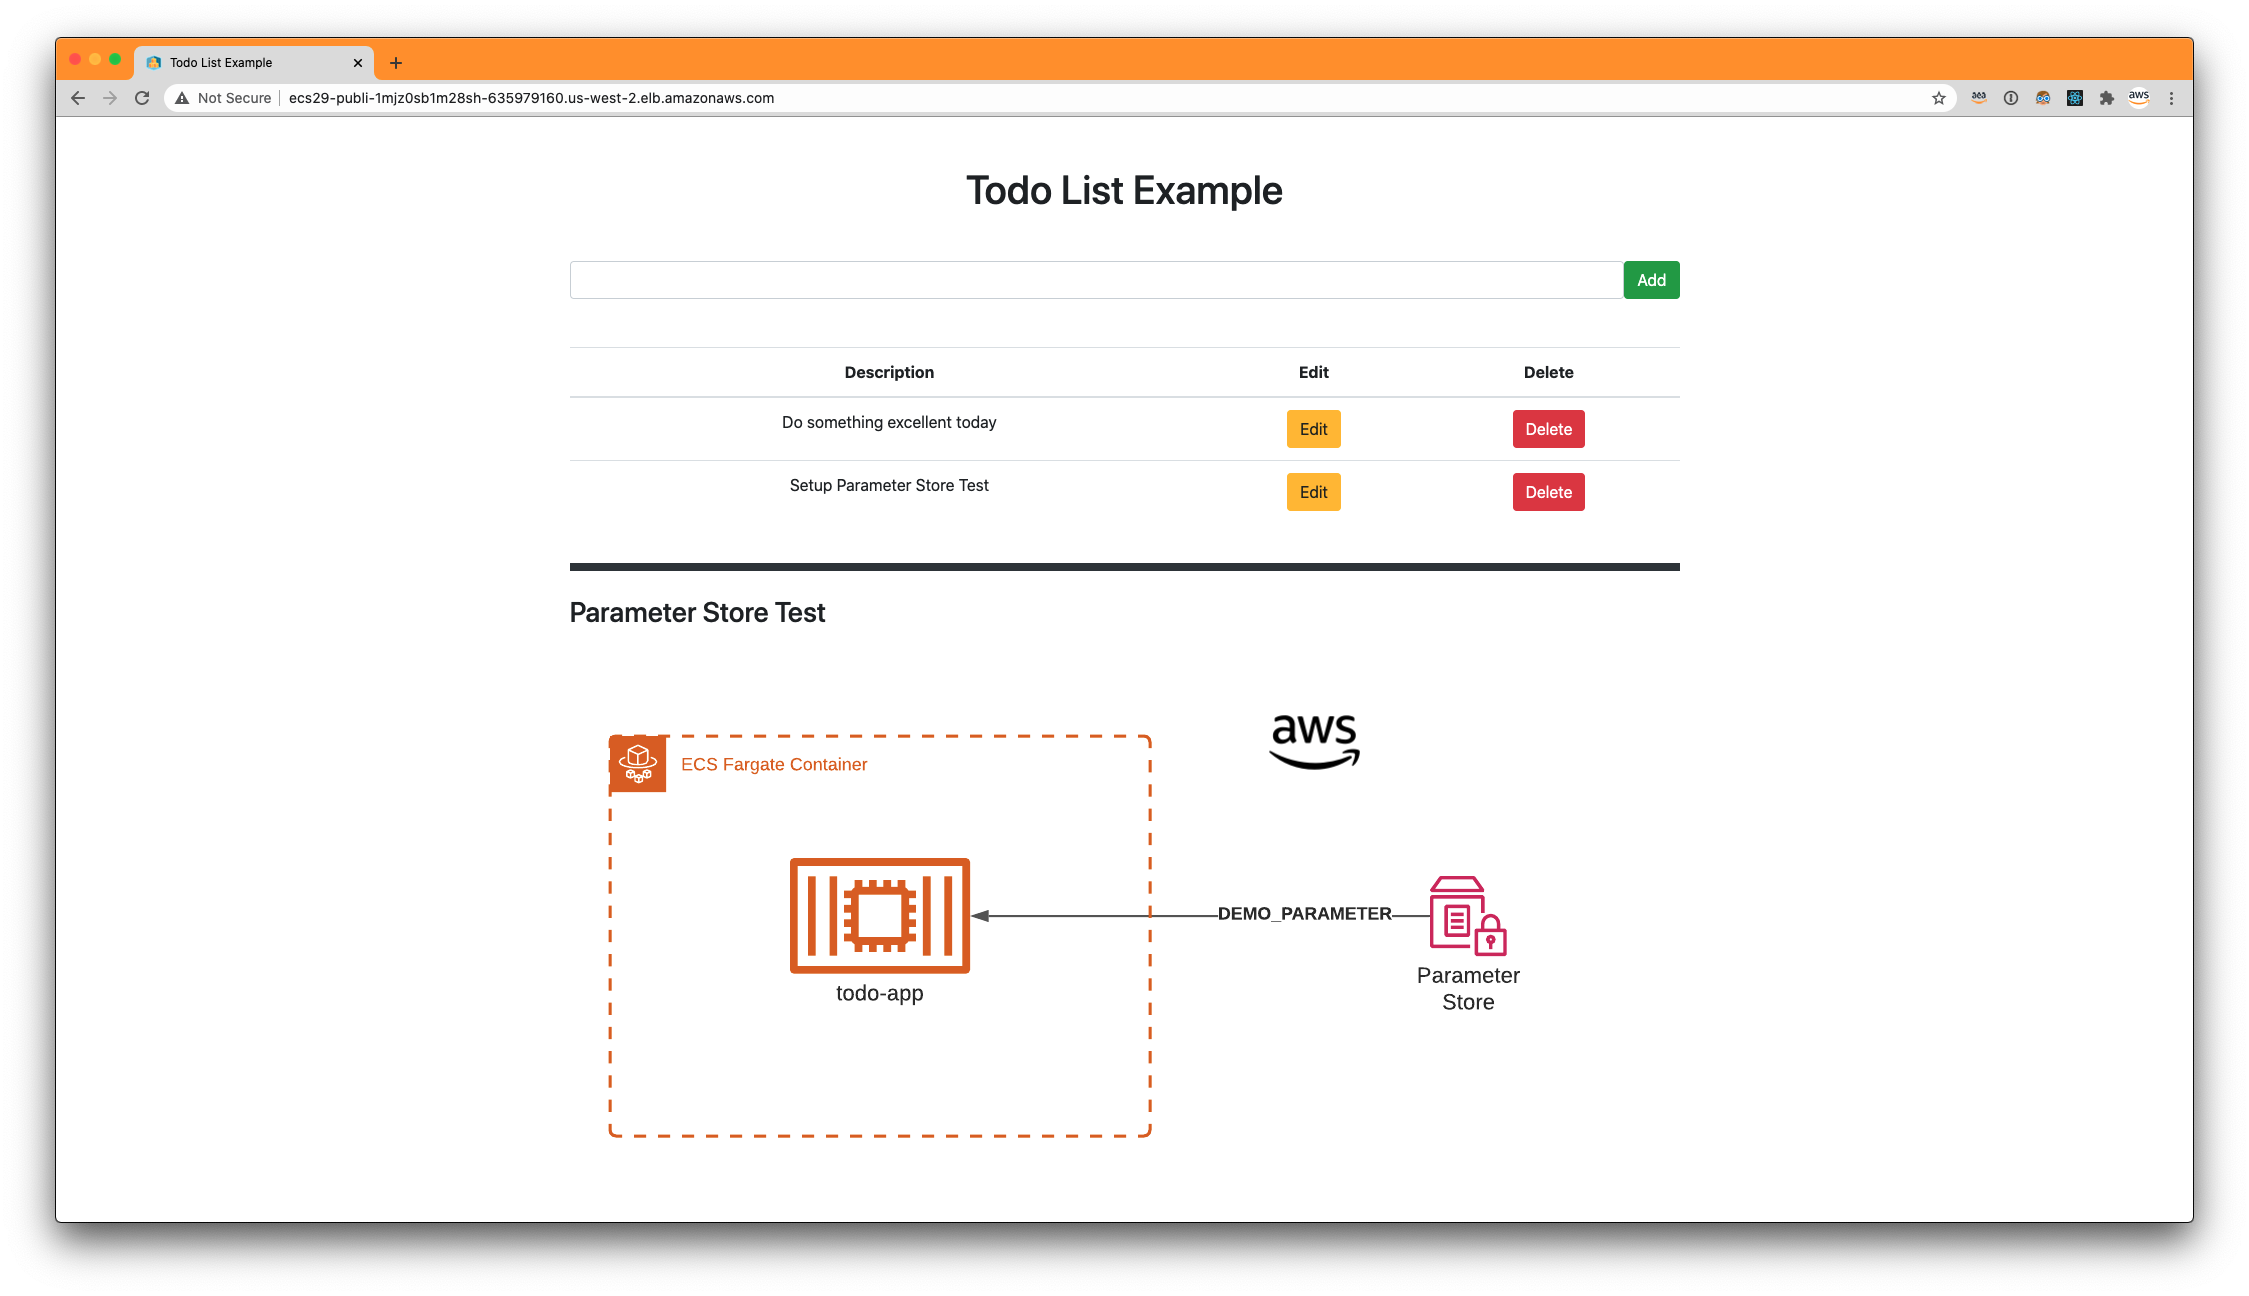Open the three-dot Chrome menu

coord(2171,98)
